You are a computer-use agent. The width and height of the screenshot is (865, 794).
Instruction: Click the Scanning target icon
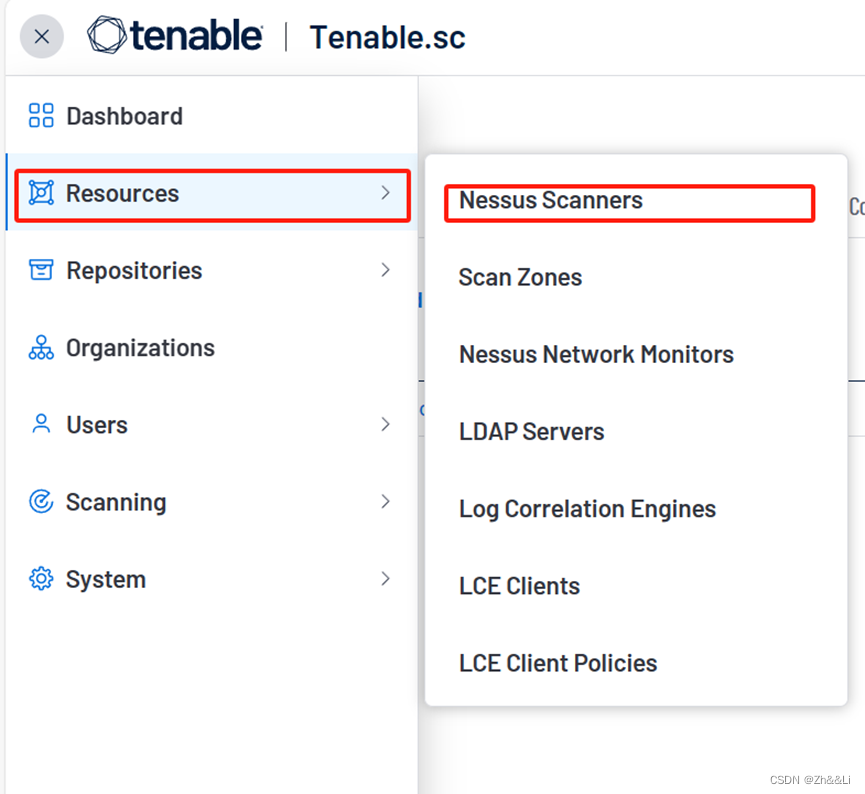coord(40,501)
